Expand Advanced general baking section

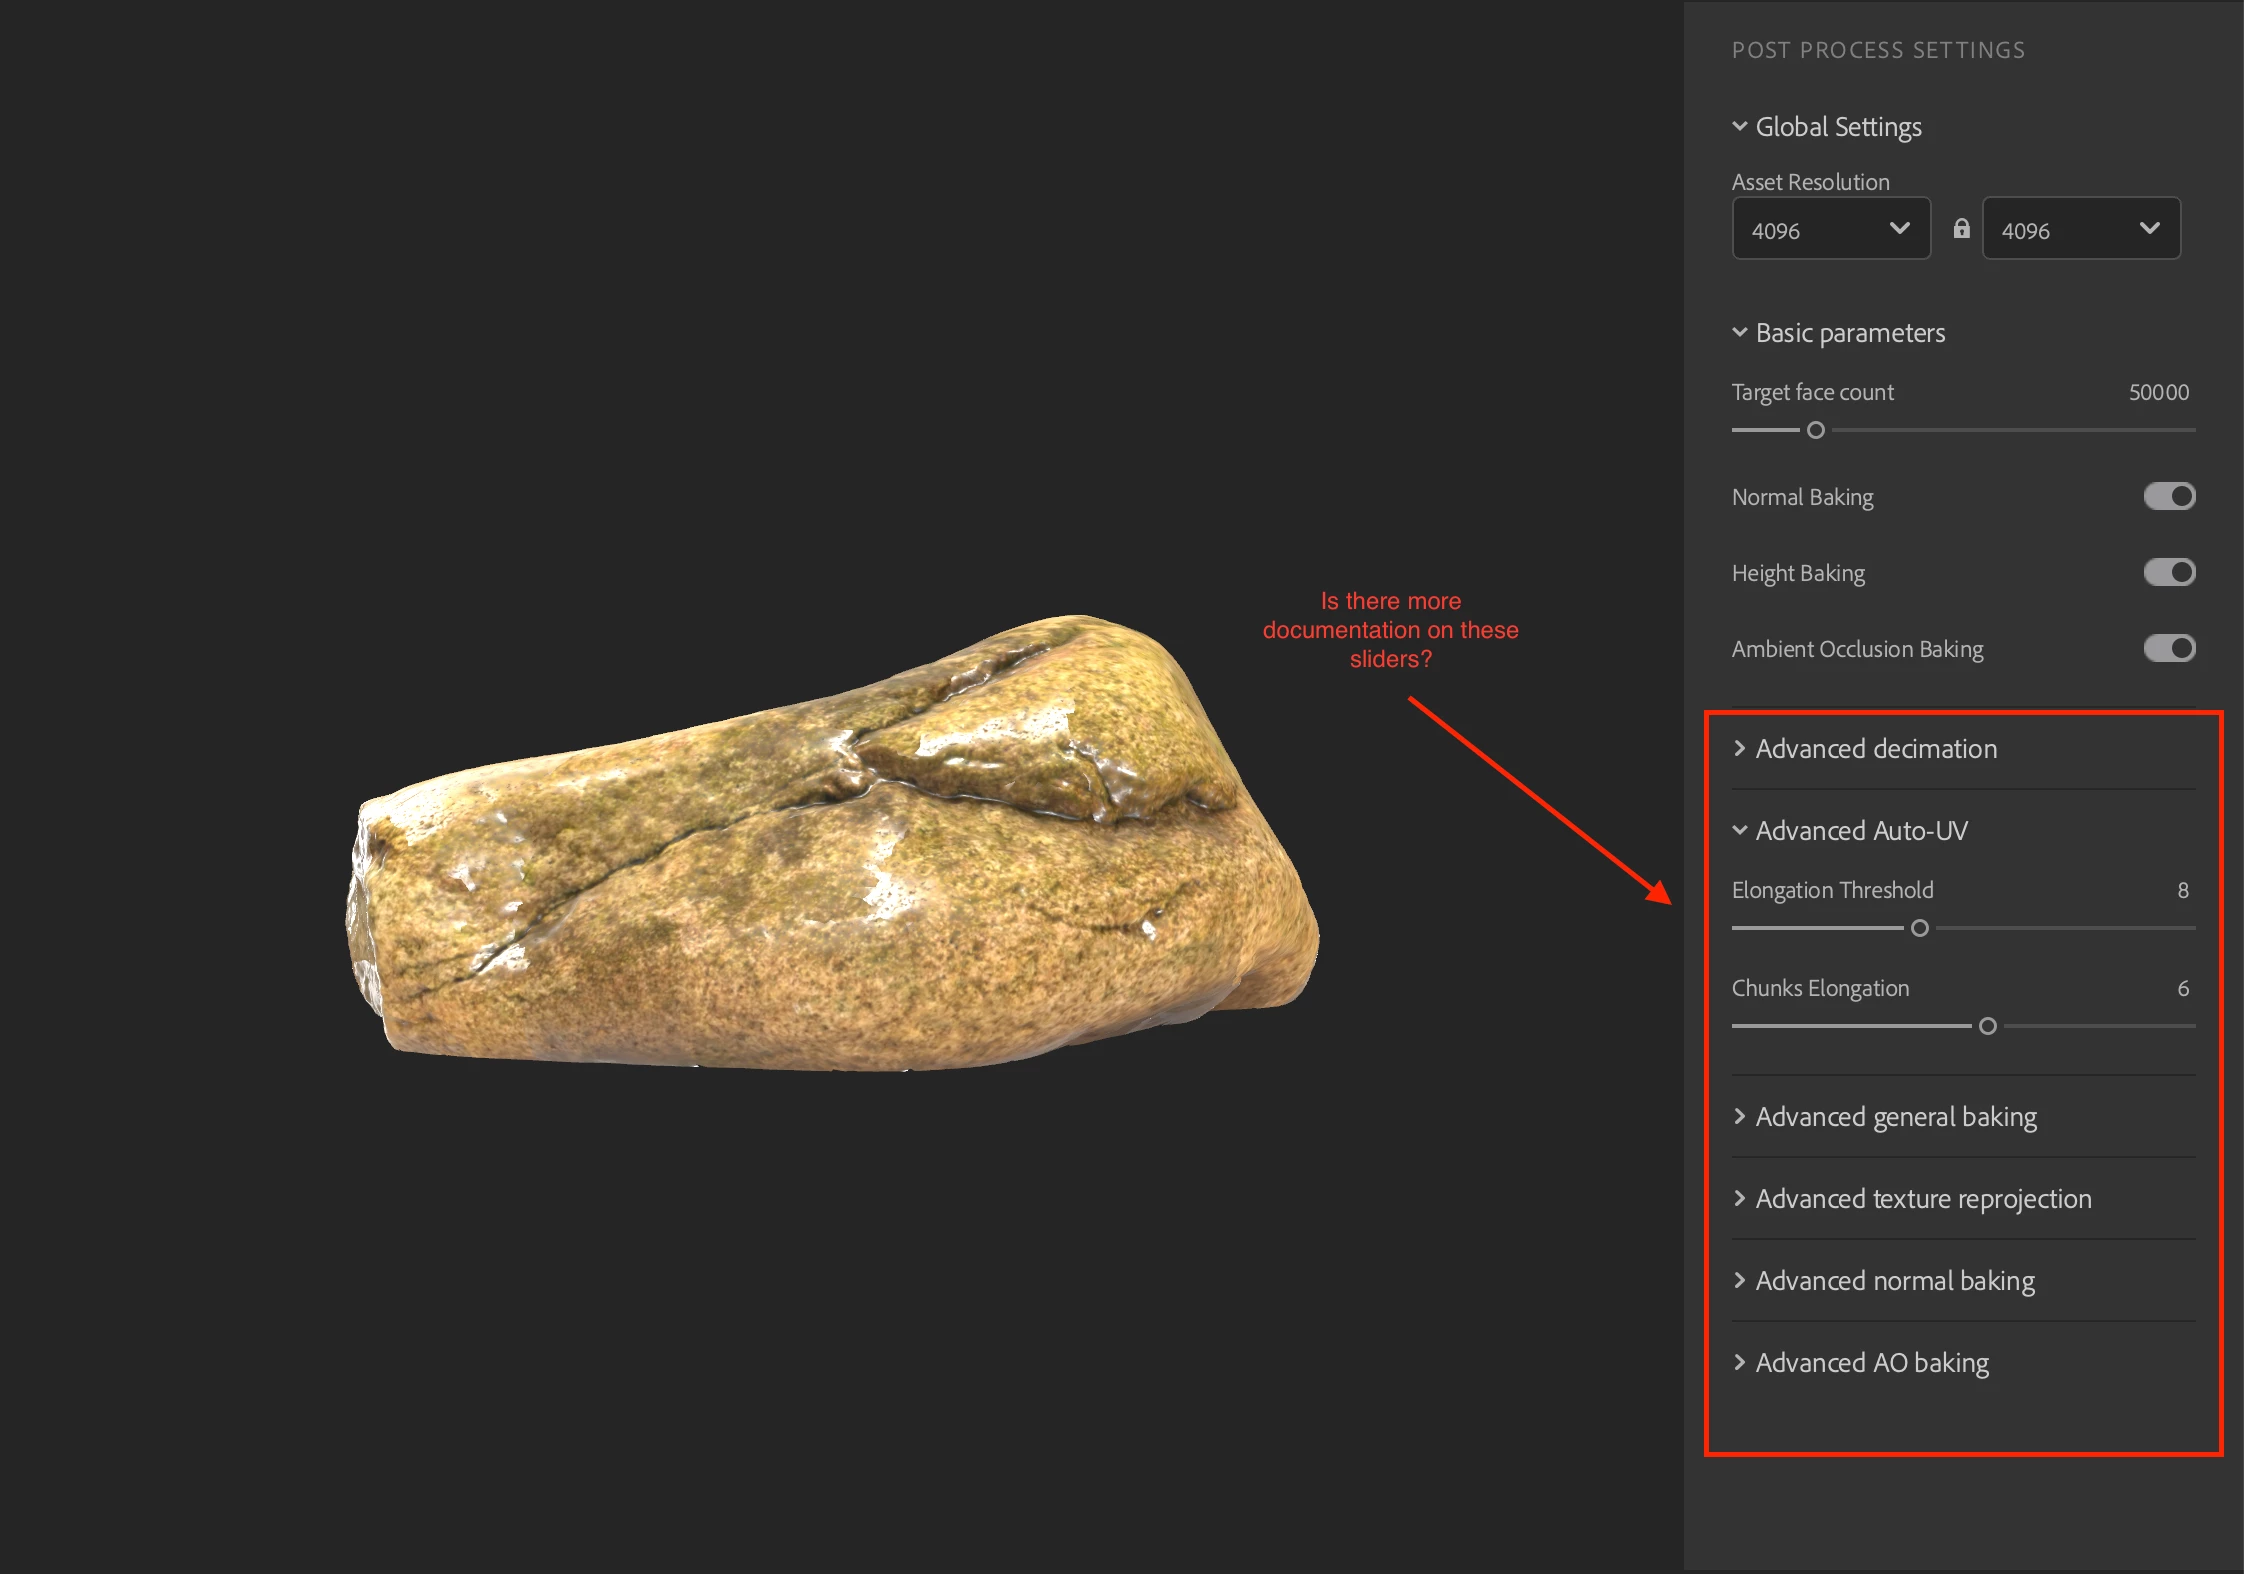pyautogui.click(x=1885, y=1117)
